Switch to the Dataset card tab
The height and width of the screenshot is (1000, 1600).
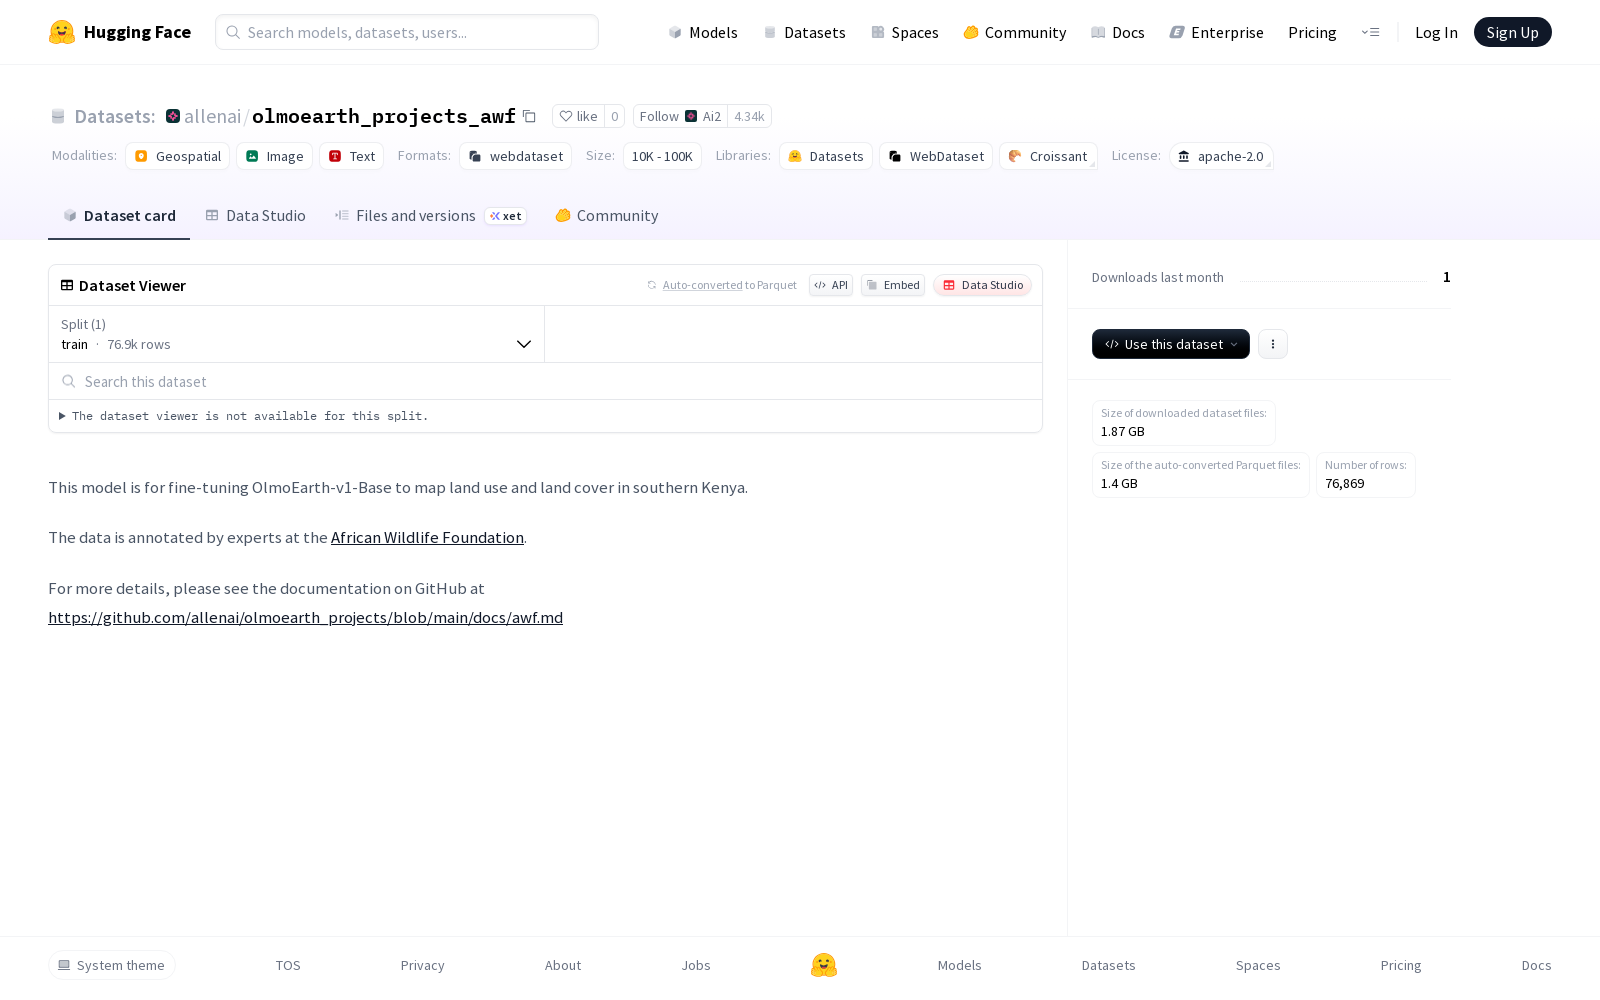119,215
